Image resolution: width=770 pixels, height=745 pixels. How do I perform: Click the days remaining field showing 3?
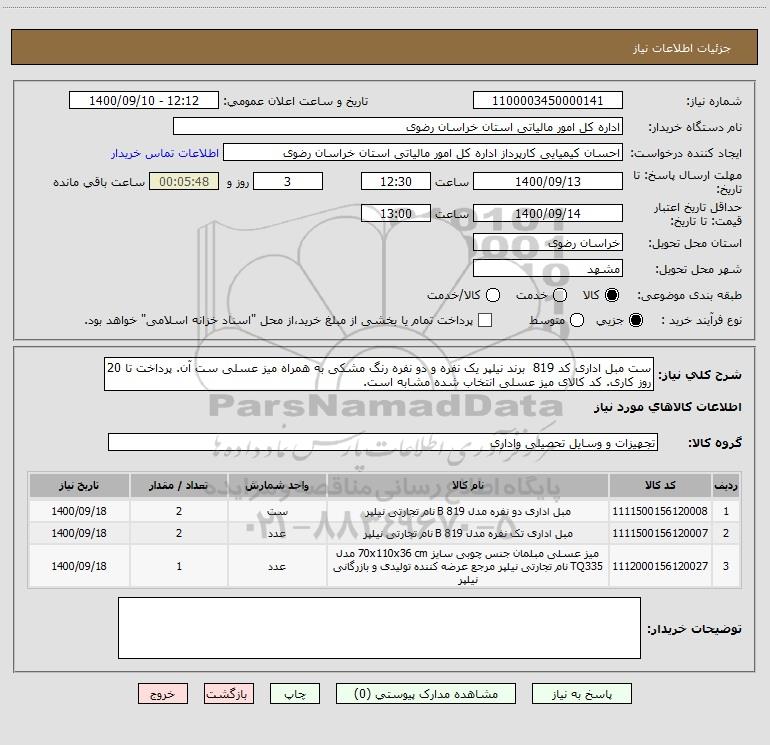288,181
